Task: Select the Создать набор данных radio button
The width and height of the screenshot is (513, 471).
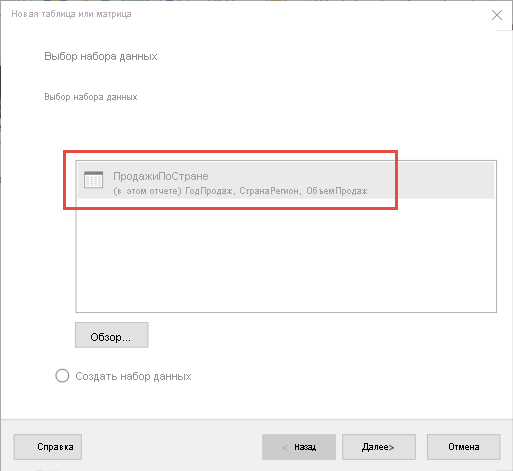Action: (x=62, y=376)
